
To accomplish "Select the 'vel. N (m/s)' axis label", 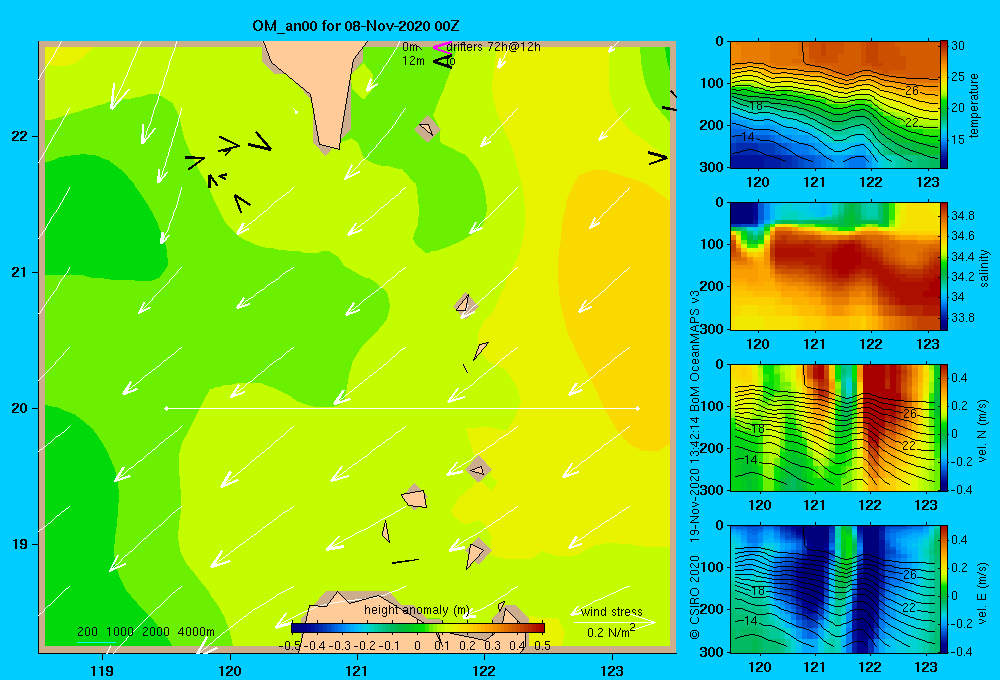I will click(x=982, y=431).
